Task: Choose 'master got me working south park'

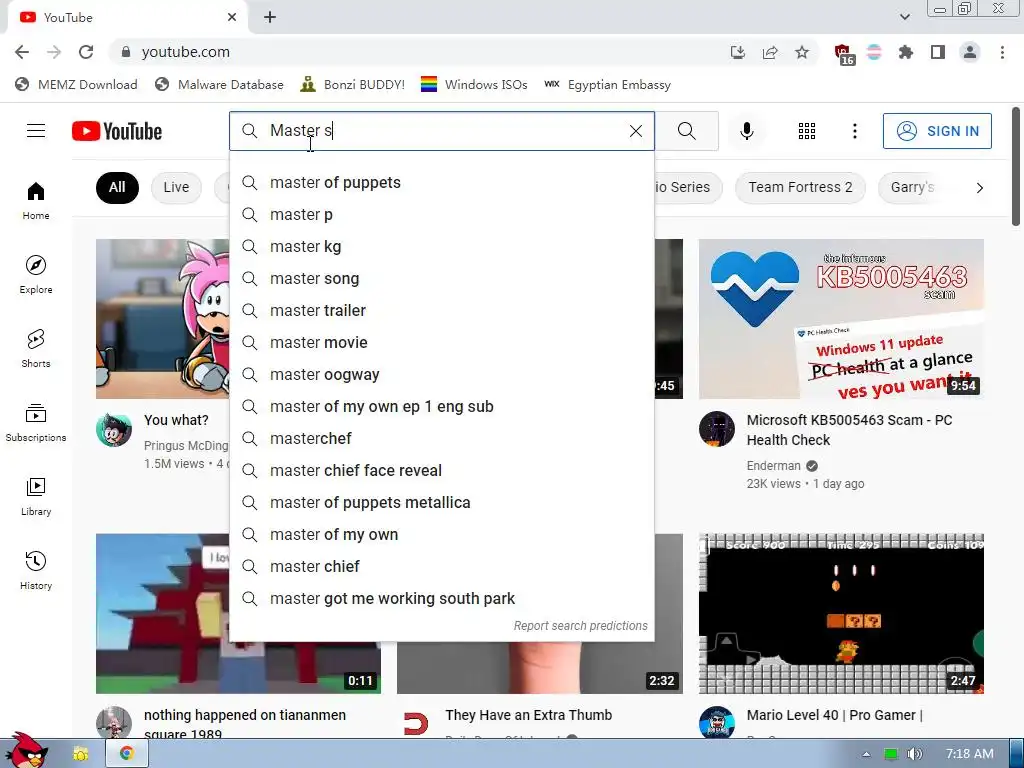Action: 442,599
